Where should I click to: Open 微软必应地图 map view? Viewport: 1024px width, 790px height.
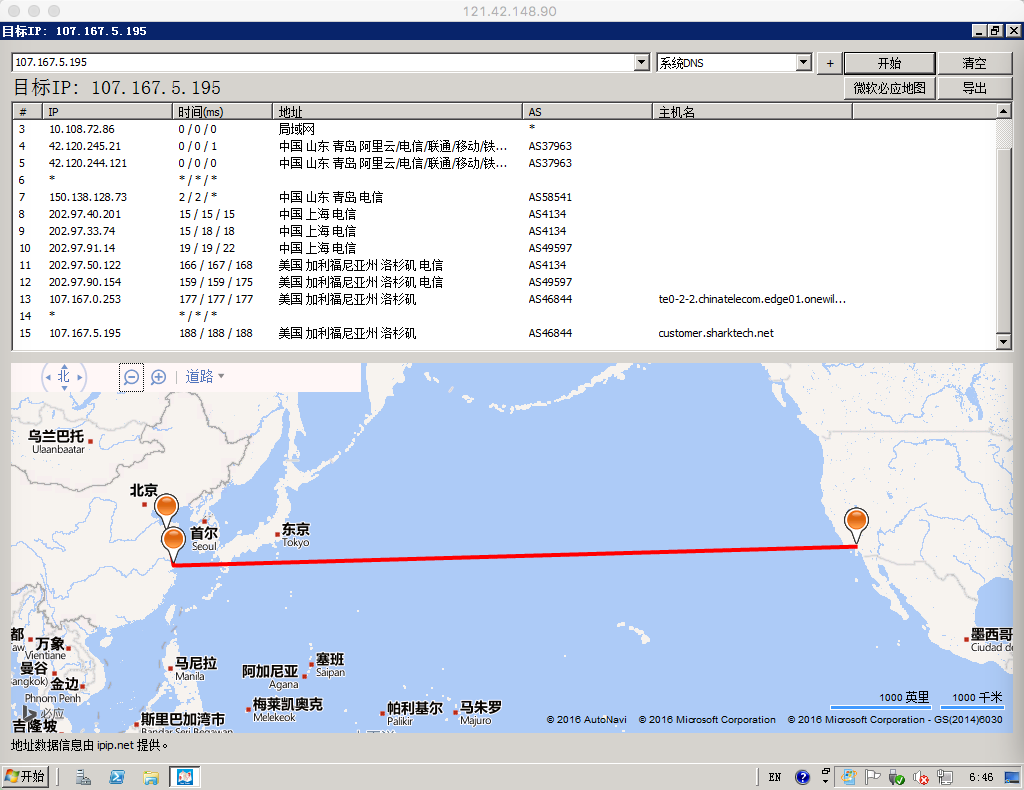889,88
